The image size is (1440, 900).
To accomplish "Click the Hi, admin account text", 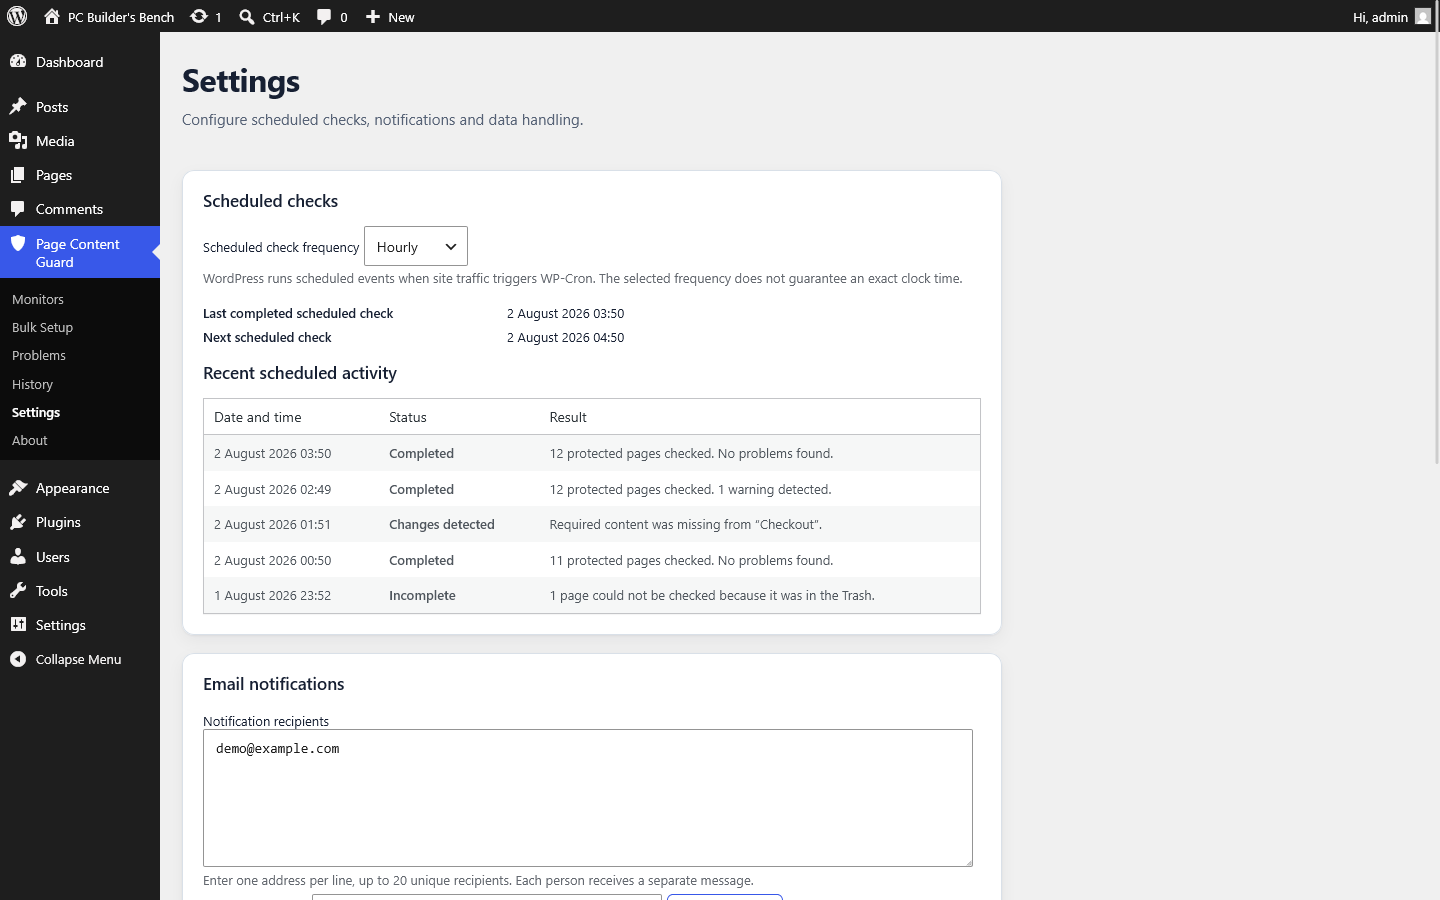I will tap(1380, 17).
